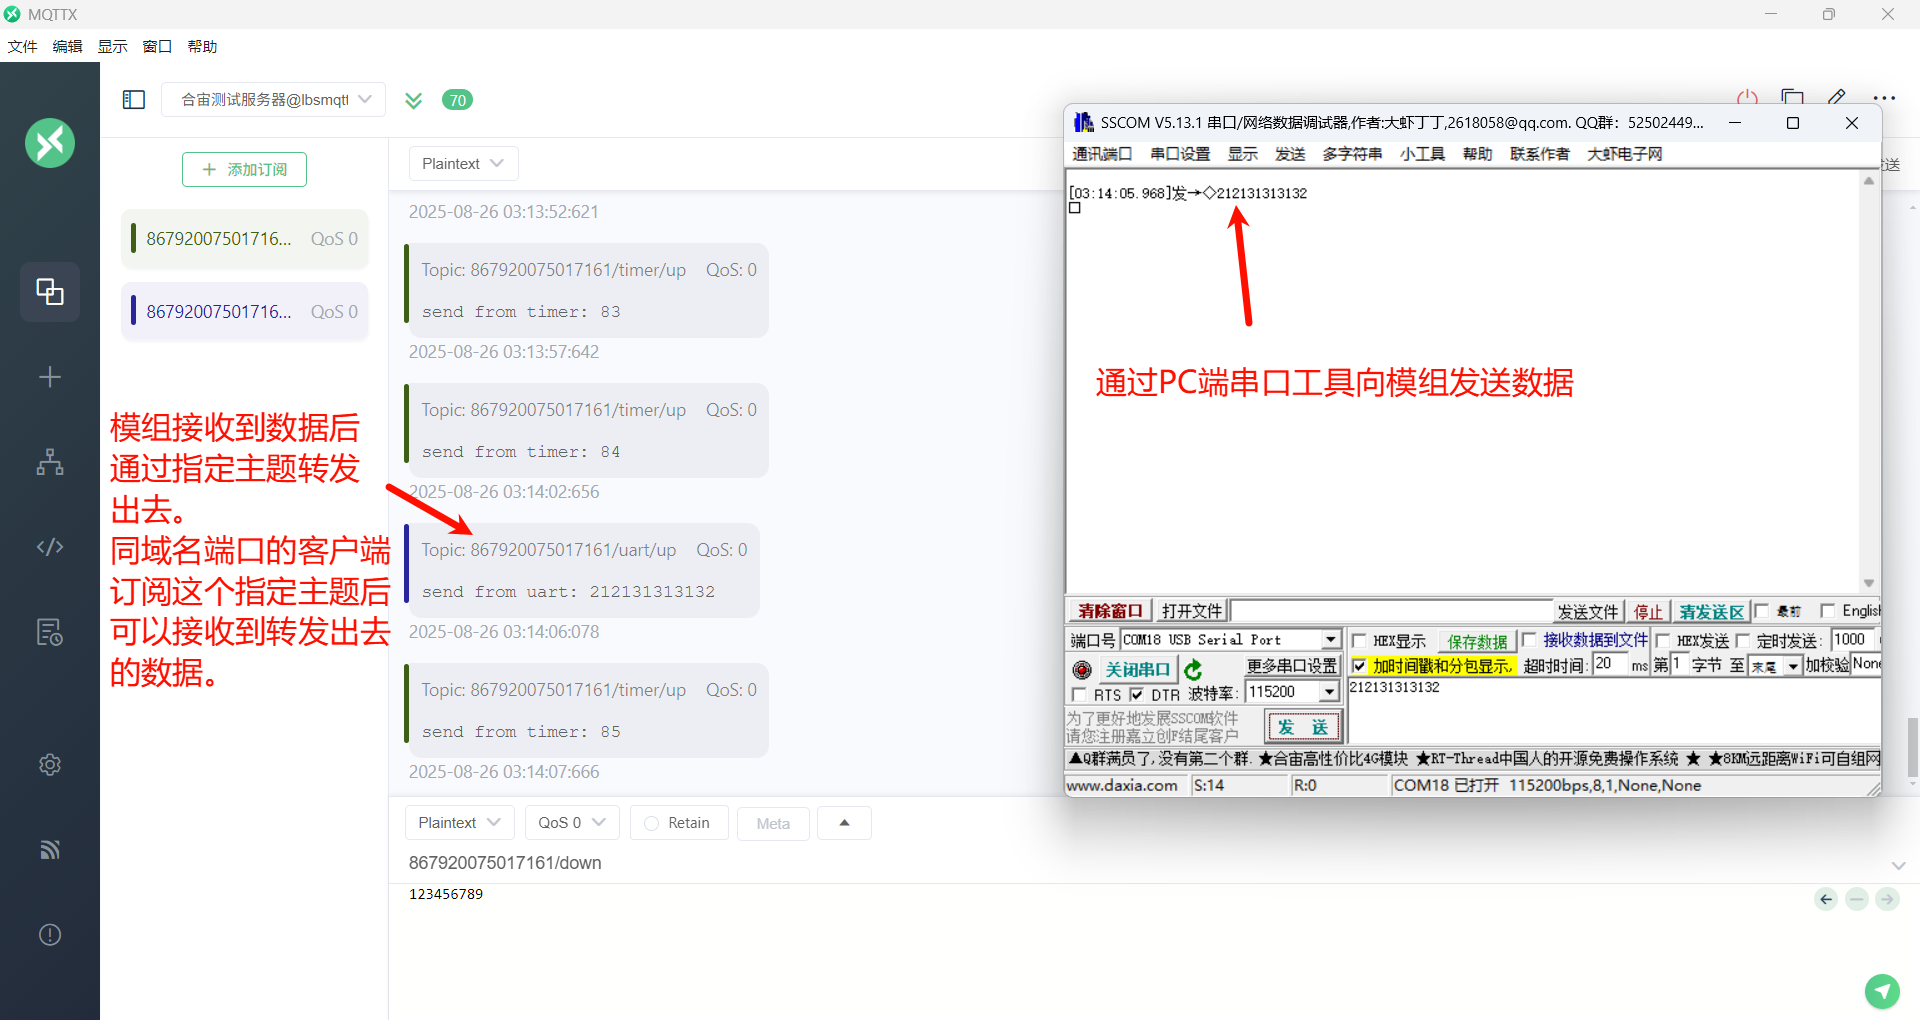
Task: Uncheck the DTR checkbox
Action: click(x=1136, y=695)
